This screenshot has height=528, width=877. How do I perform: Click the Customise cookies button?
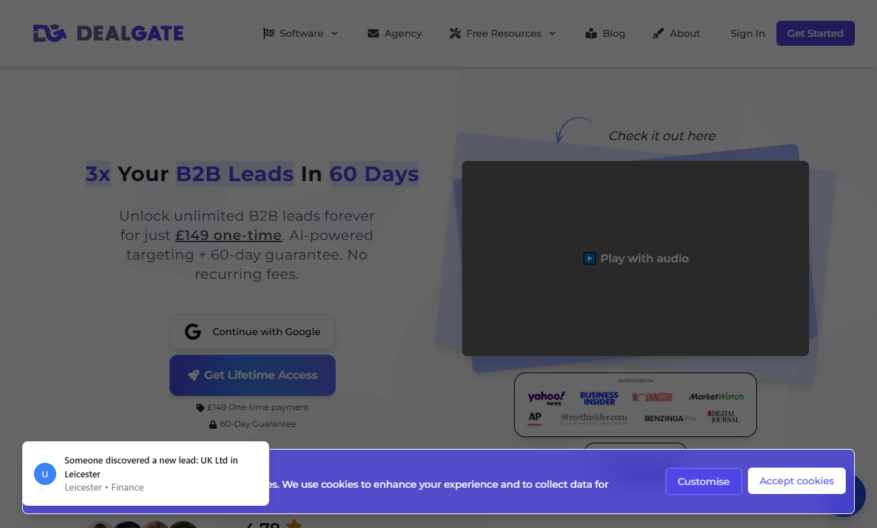point(704,482)
